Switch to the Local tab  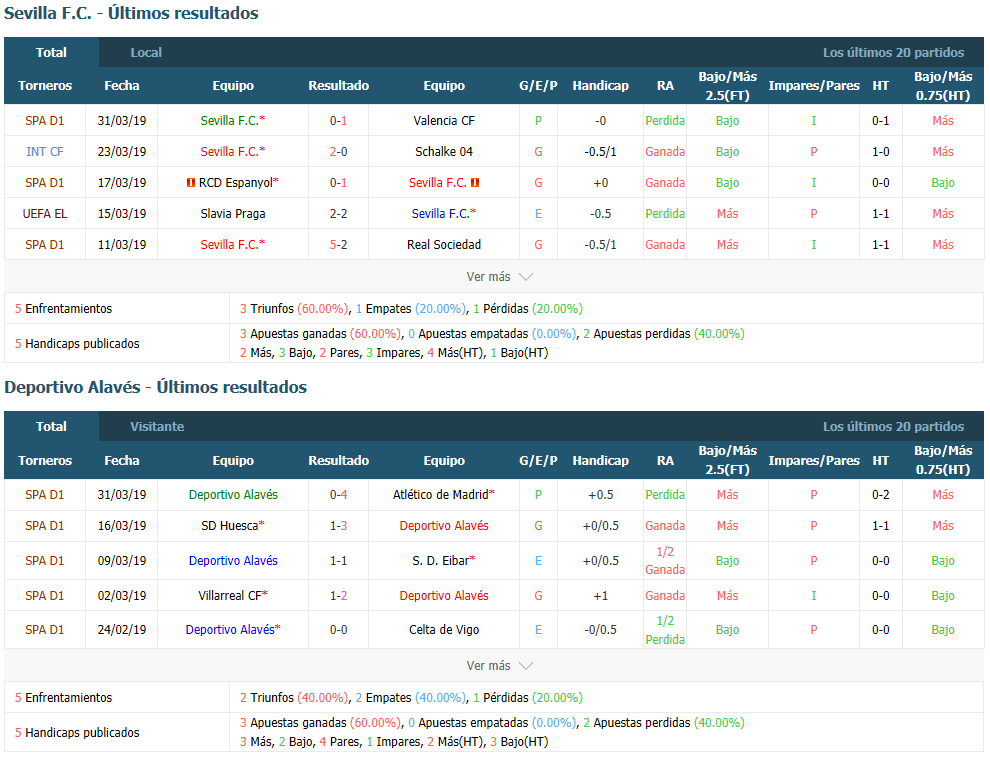pos(146,52)
